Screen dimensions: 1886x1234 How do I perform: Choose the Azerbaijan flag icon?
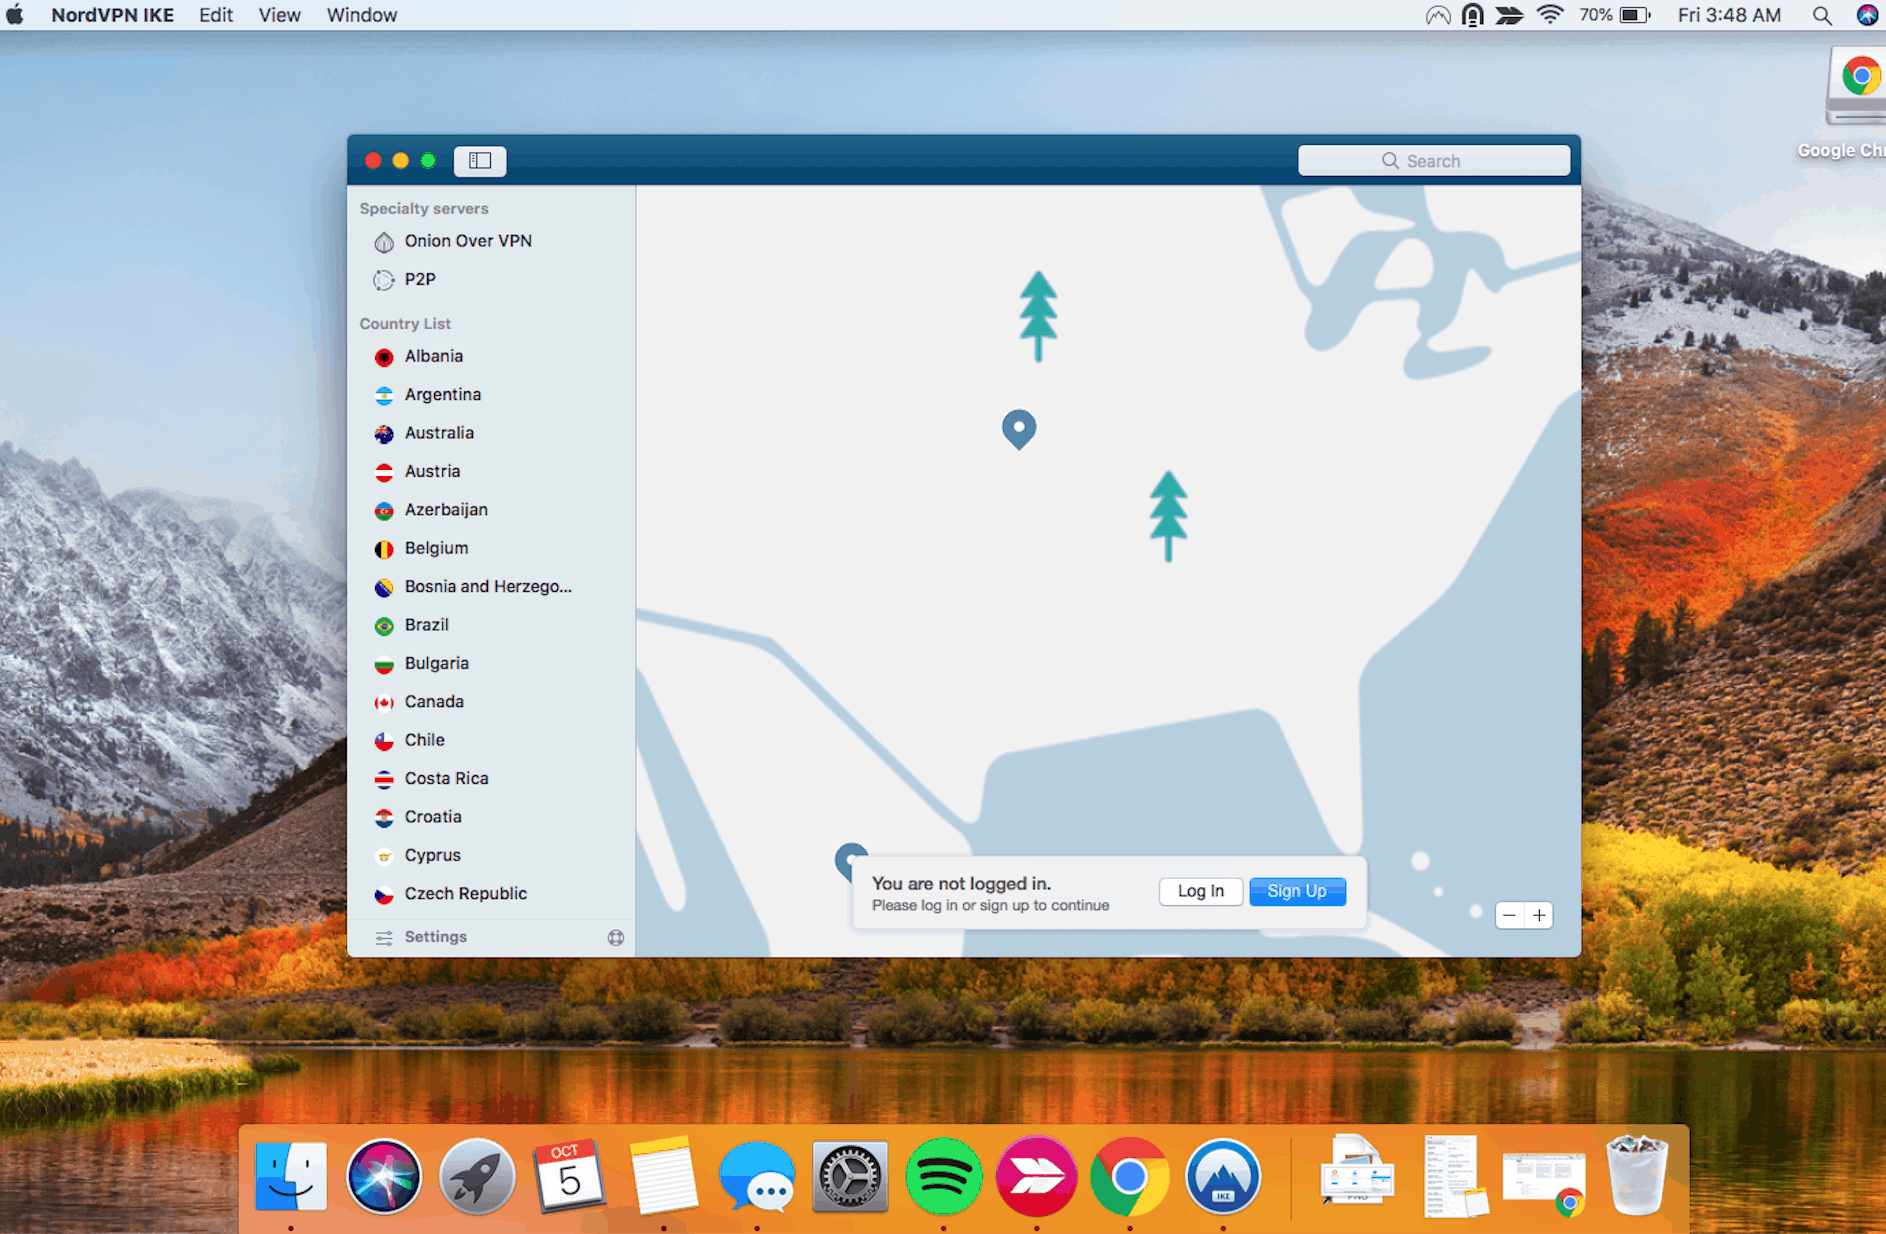(384, 511)
